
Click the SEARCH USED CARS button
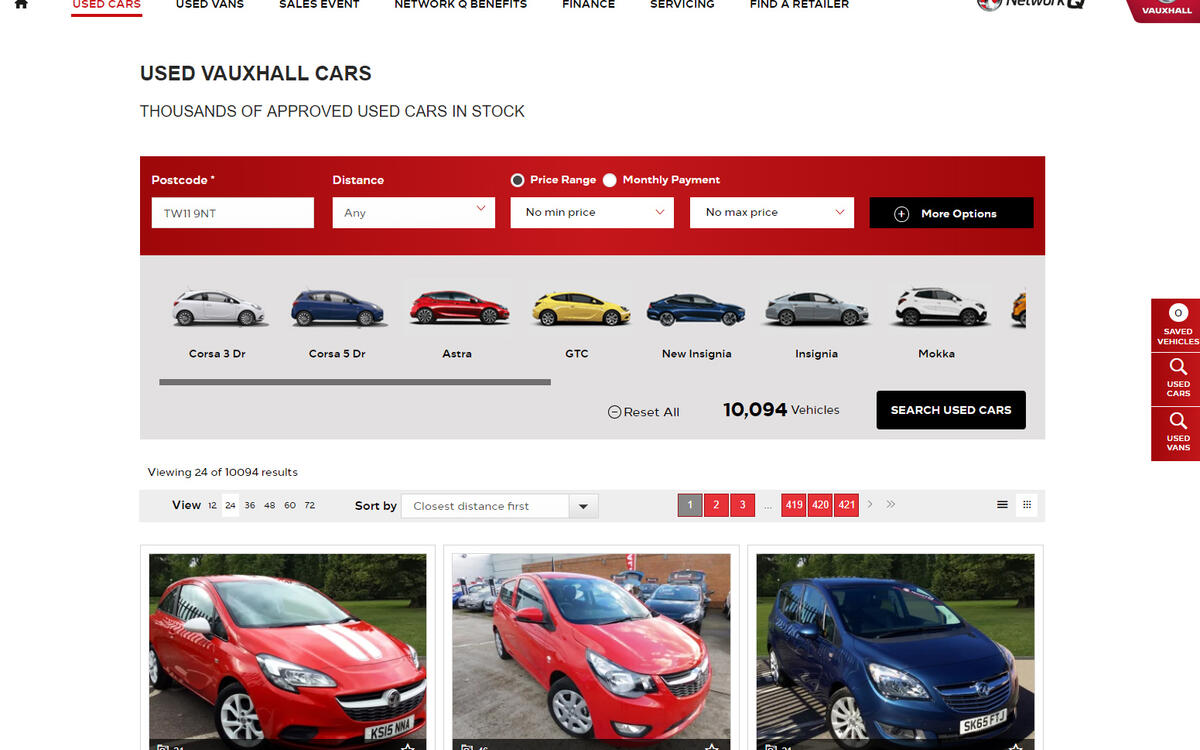(950, 410)
